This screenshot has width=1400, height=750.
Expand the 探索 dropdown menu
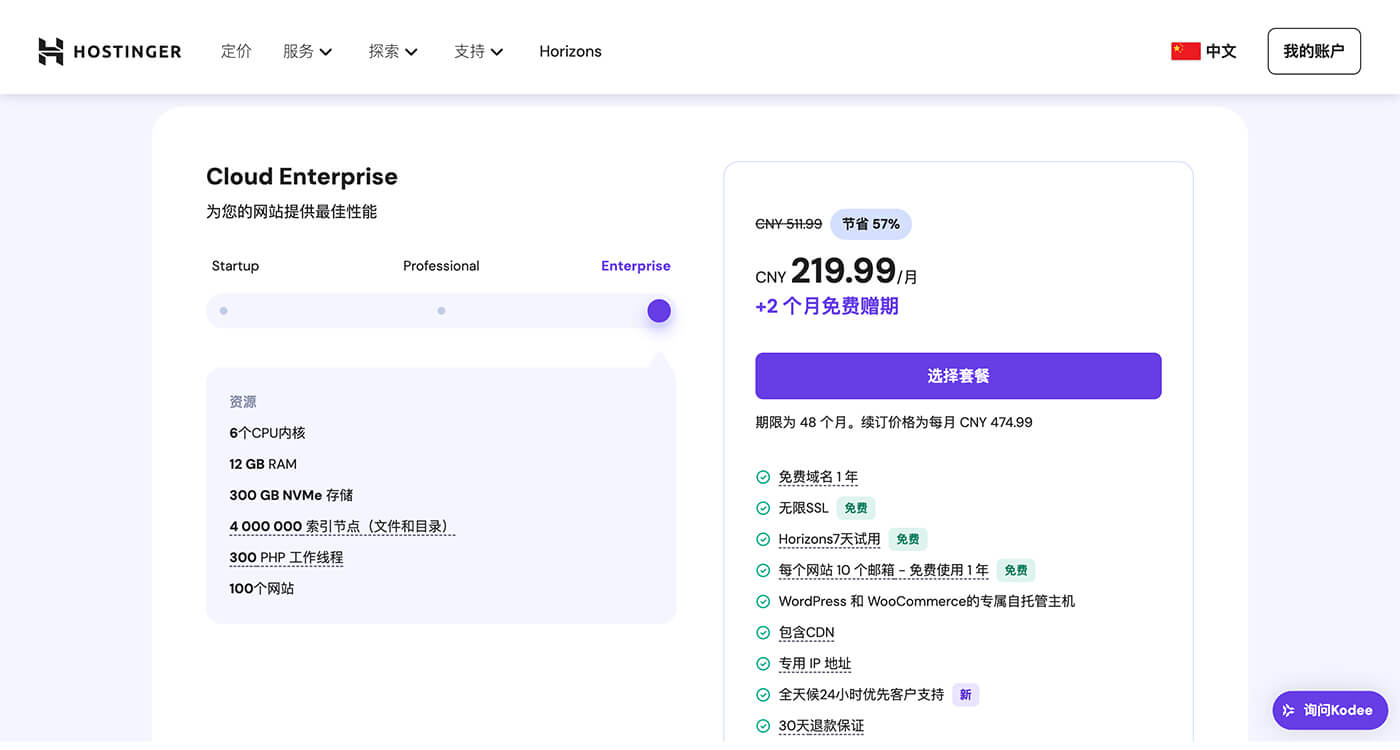(393, 51)
